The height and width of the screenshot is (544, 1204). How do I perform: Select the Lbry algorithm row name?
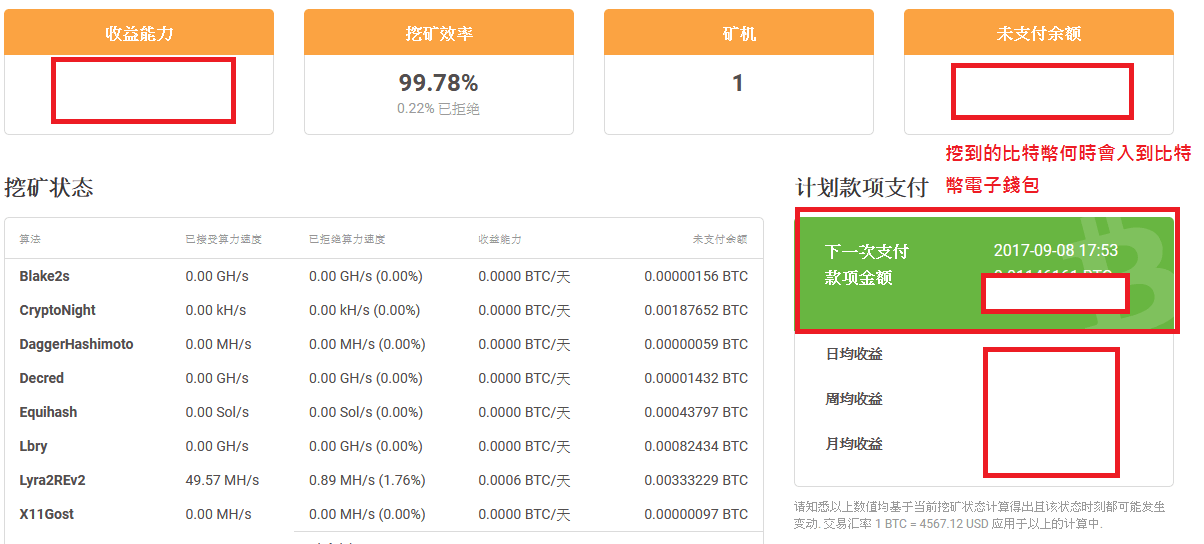coord(33,446)
